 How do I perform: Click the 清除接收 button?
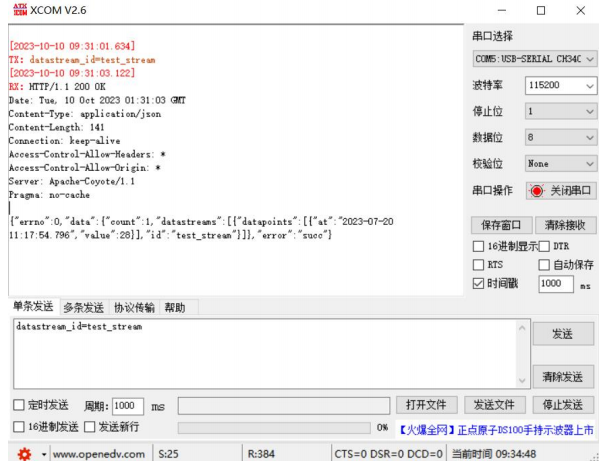[x=565, y=225]
